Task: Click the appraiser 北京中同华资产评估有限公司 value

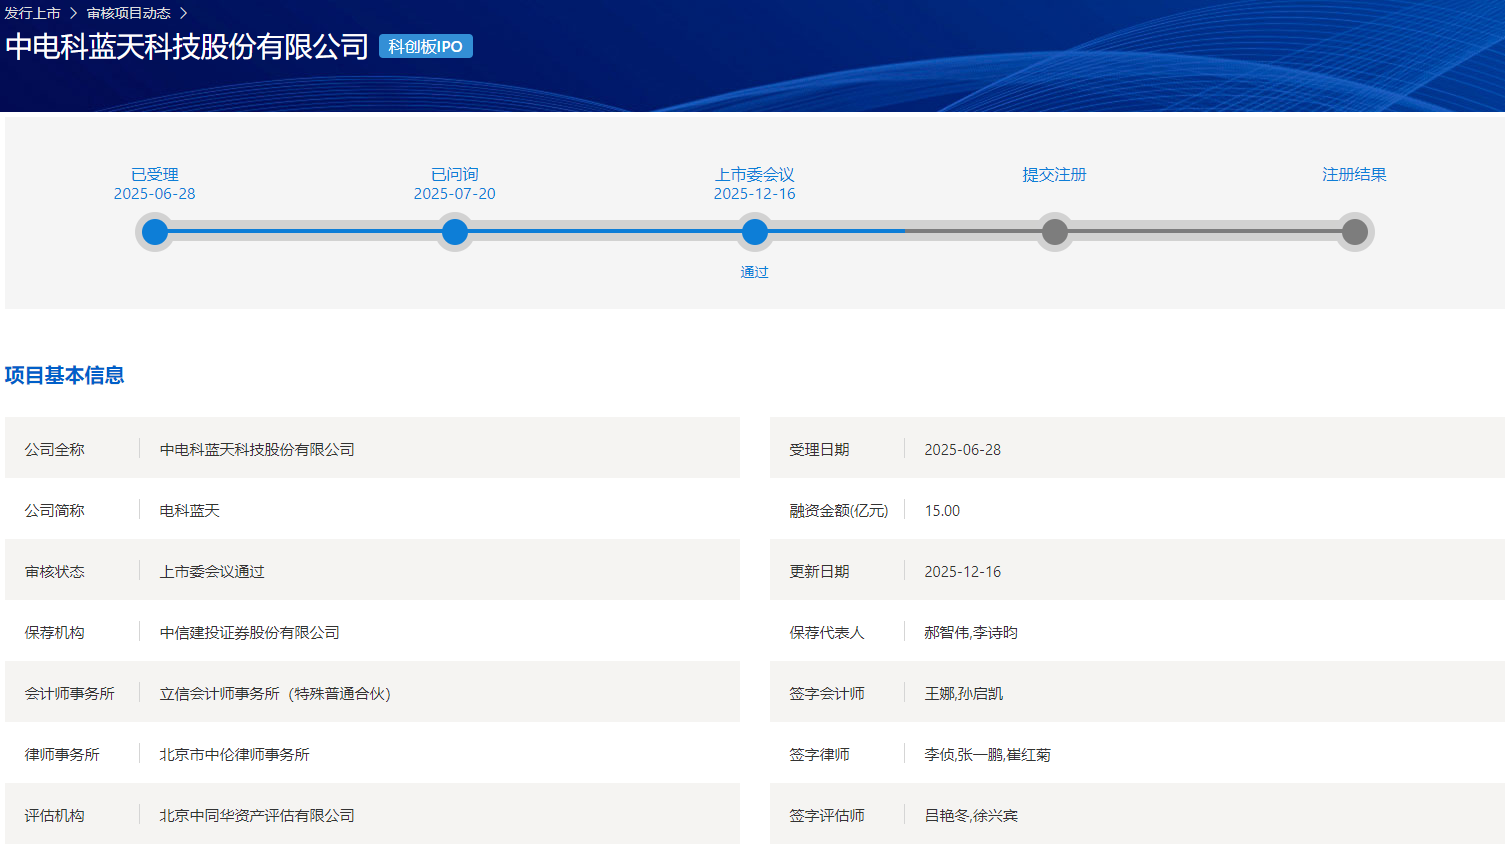Action: click(x=257, y=815)
